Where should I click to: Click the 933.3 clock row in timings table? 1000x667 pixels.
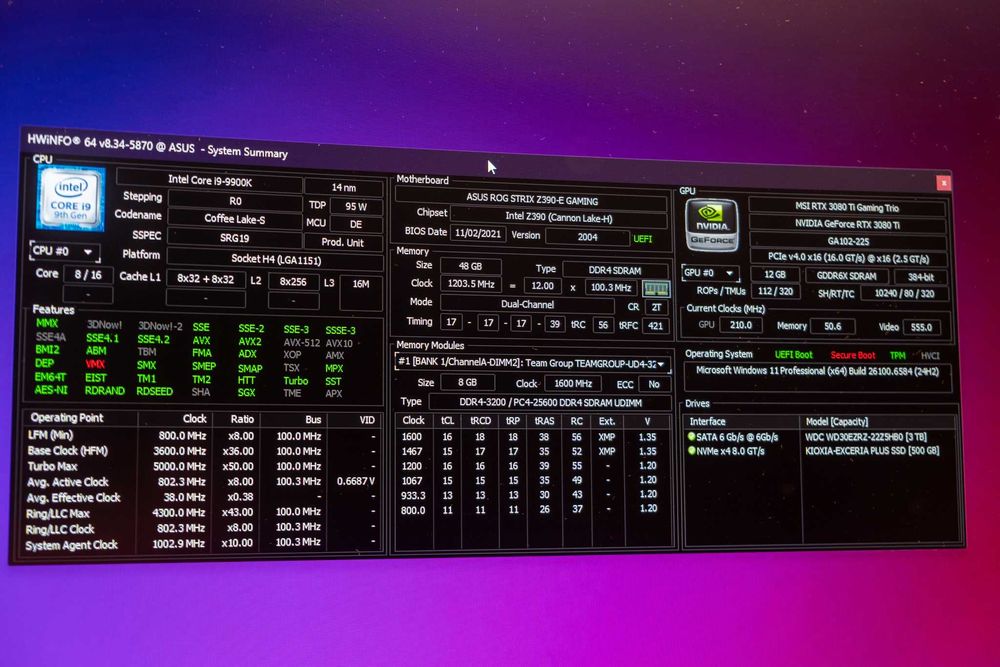coord(534,495)
